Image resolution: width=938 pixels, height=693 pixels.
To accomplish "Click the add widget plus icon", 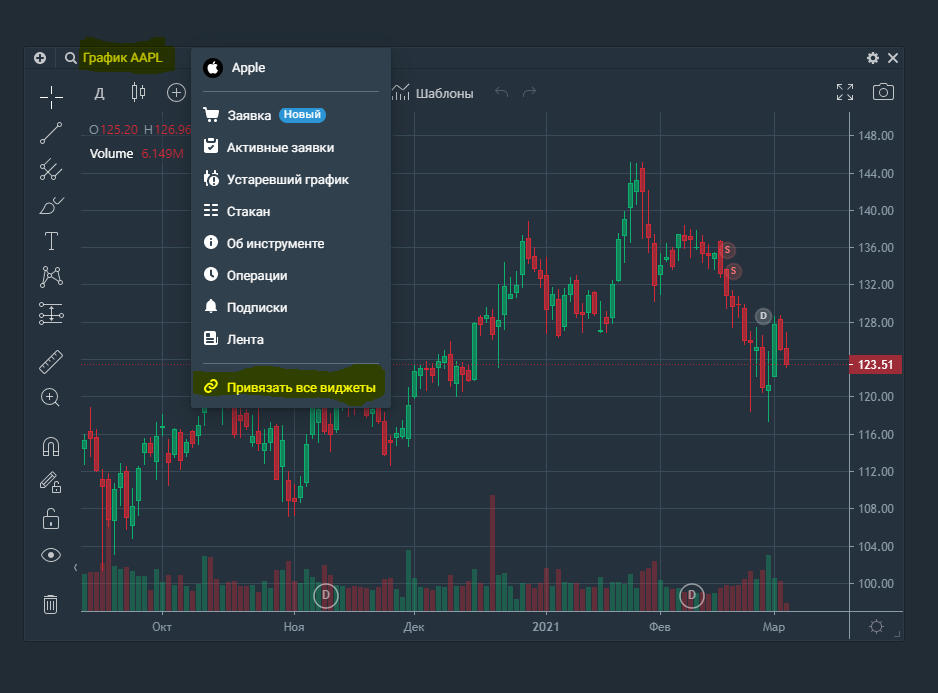I will point(40,58).
